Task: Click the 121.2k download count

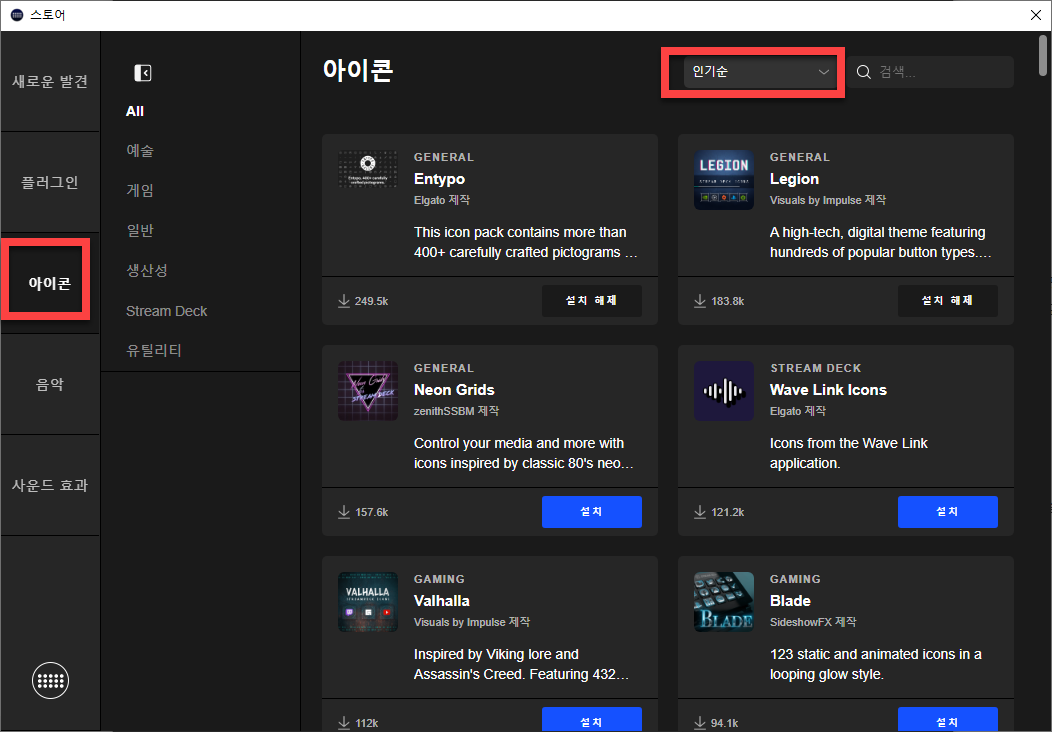Action: [x=728, y=512]
